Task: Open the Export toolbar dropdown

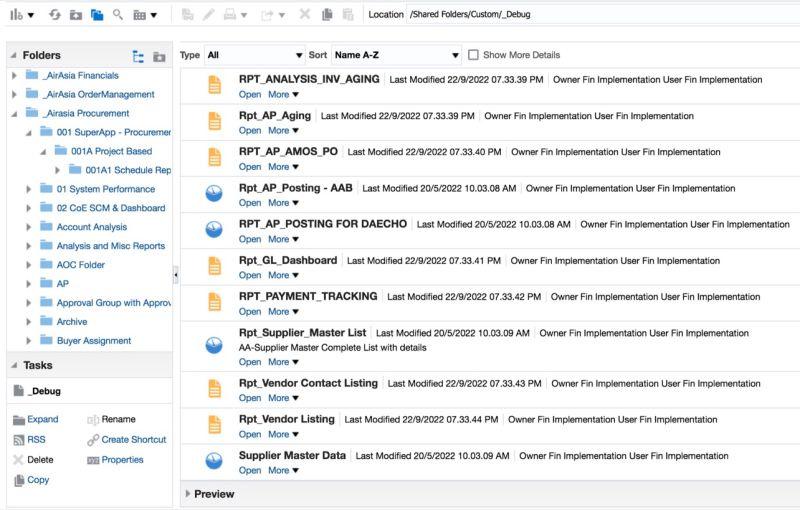Action: (273, 15)
